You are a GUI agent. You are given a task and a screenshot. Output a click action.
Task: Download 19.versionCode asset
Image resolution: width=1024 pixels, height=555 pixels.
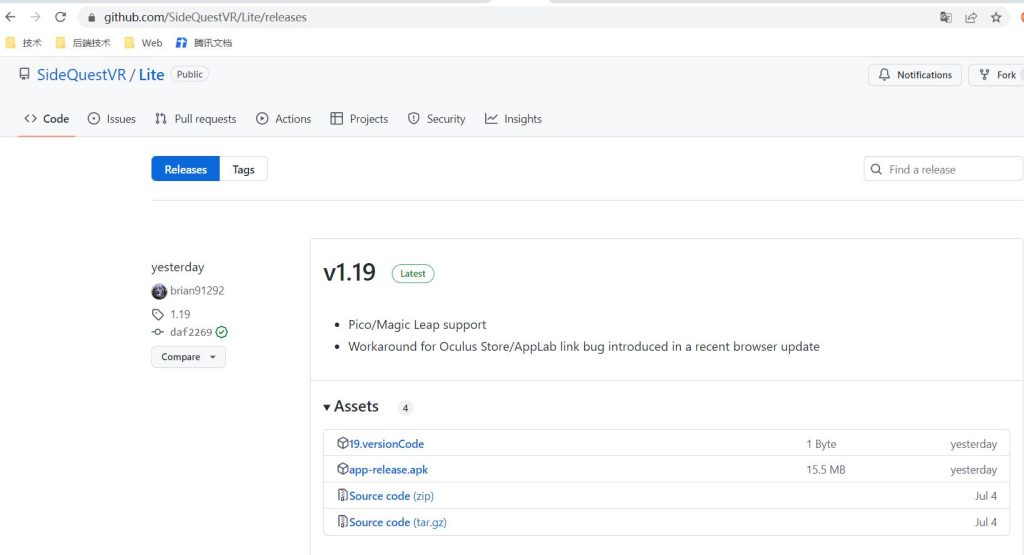[x=387, y=444]
